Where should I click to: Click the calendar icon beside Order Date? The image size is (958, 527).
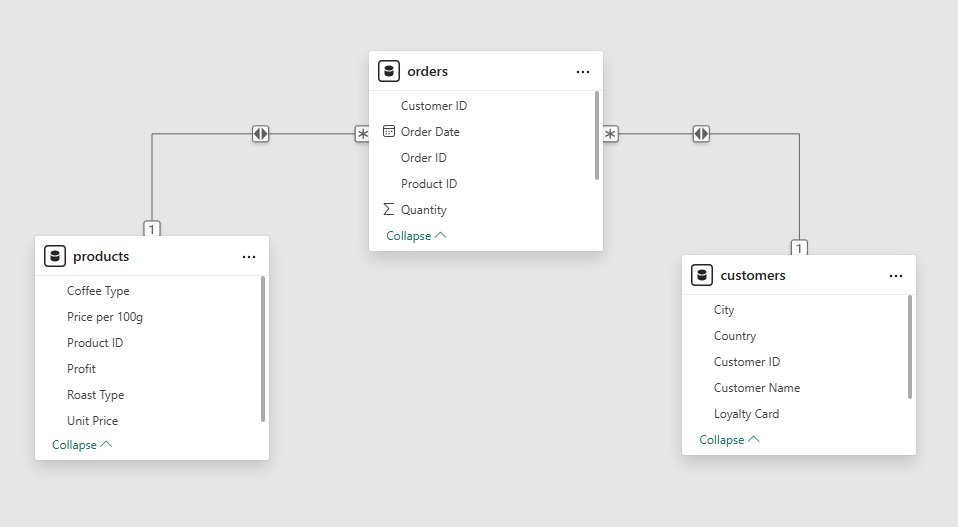pos(389,131)
